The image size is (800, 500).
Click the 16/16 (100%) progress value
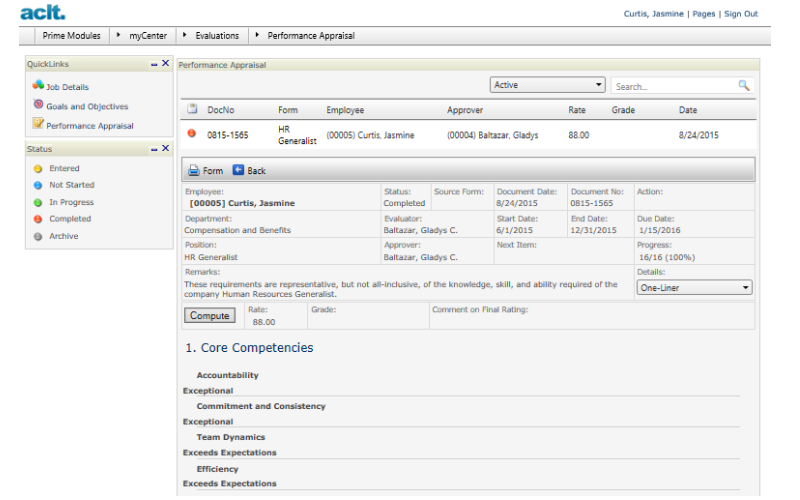click(667, 258)
